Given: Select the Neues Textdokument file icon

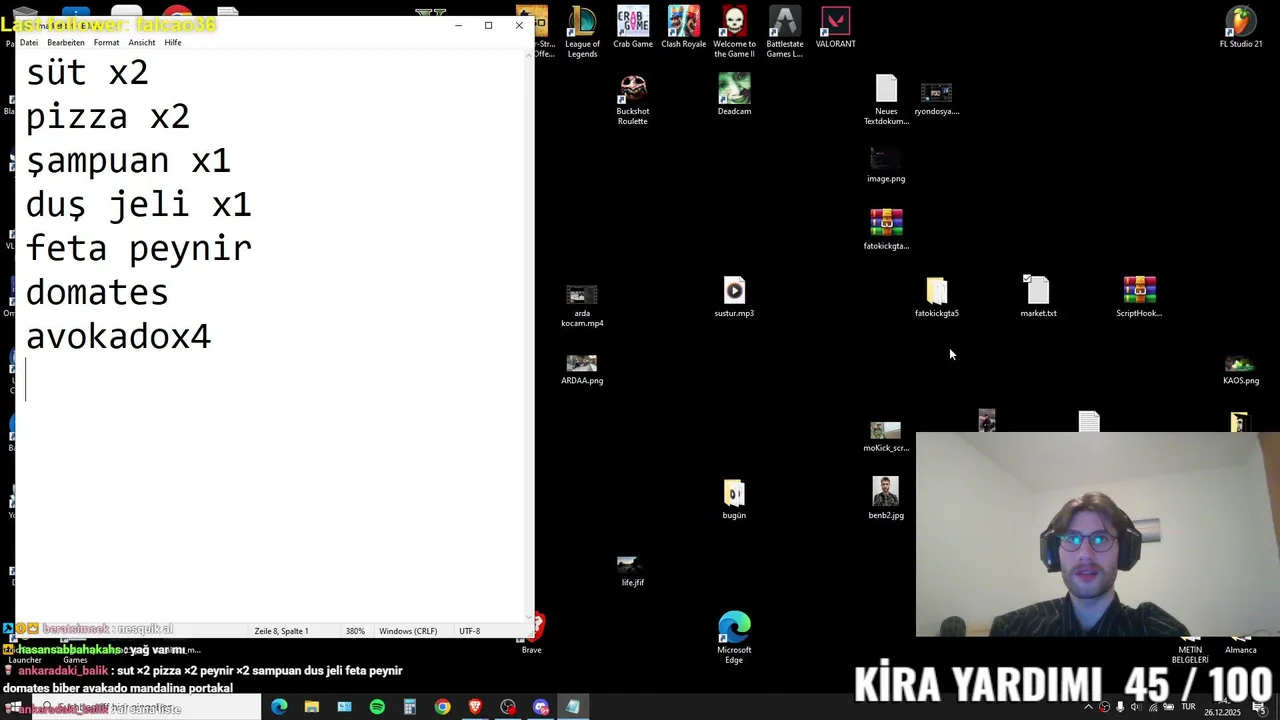Looking at the screenshot, I should 886,100.
